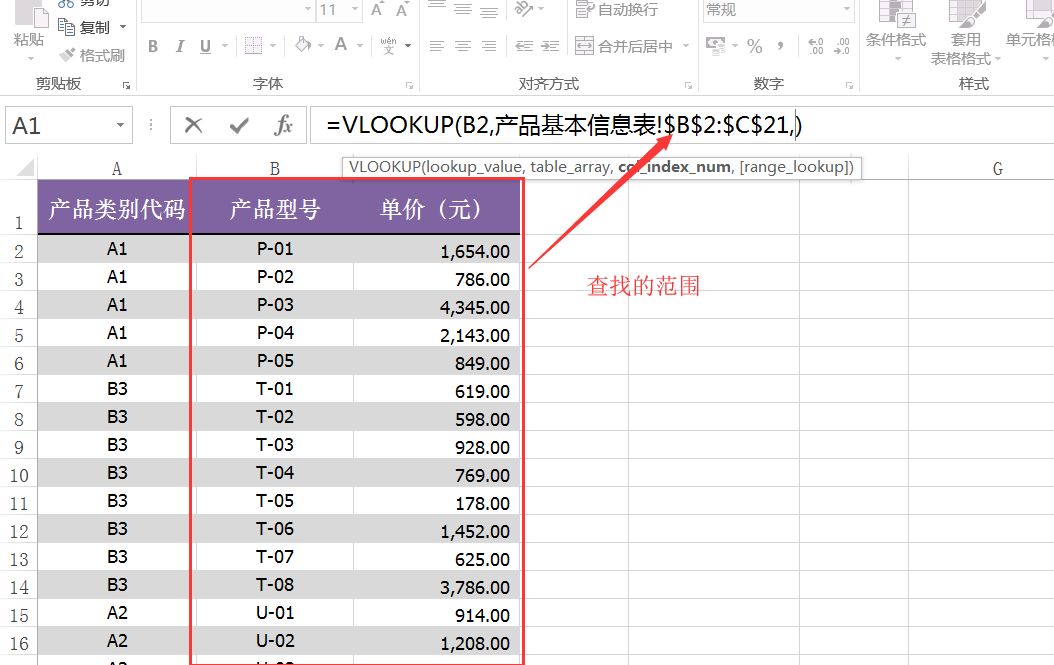
Task: Click cell containing U-01
Action: pyautogui.click(x=274, y=613)
